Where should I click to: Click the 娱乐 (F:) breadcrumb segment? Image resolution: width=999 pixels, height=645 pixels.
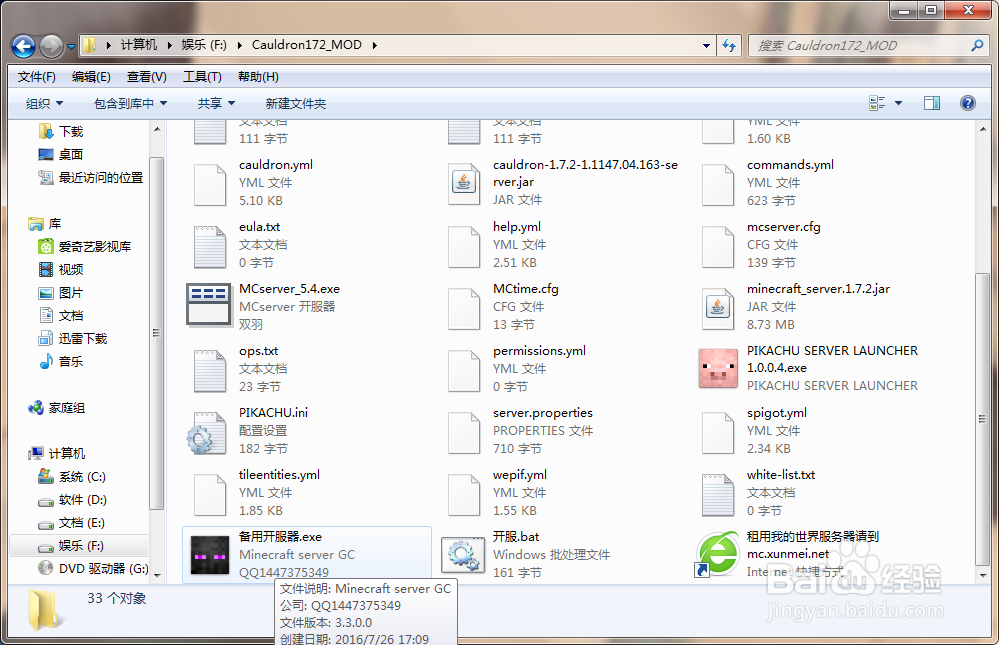pos(204,45)
